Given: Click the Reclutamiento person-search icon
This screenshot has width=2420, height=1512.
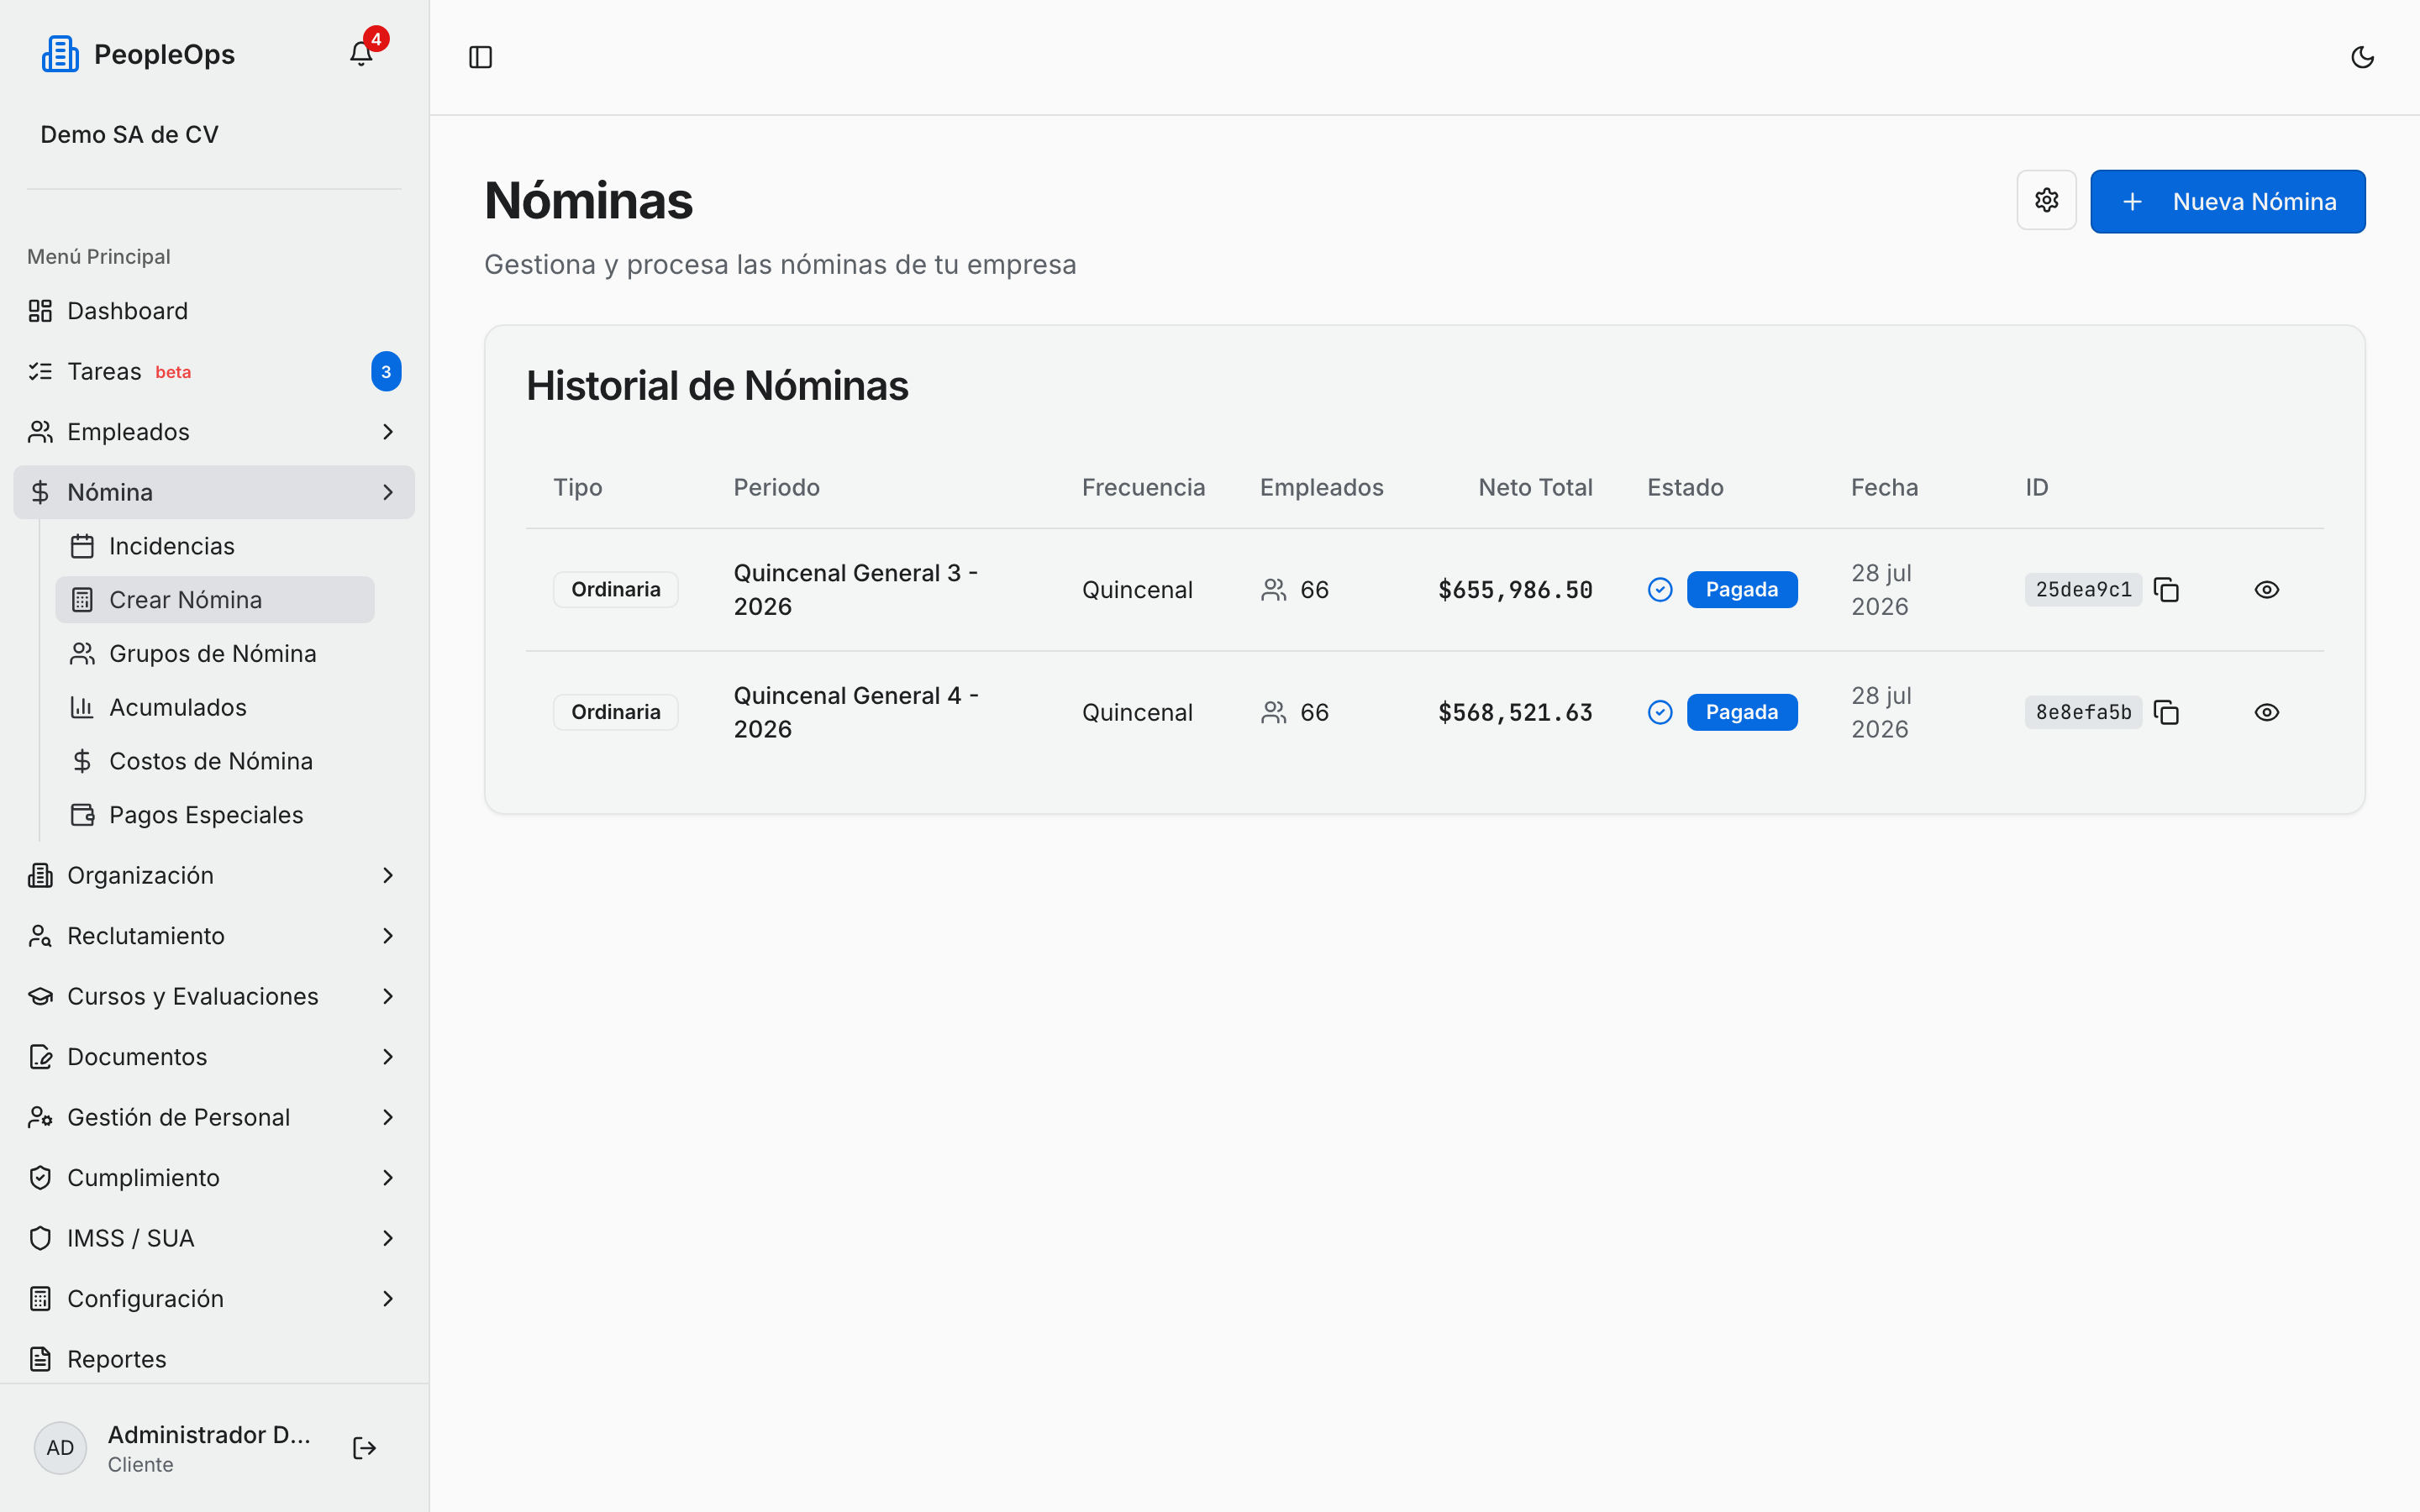Looking at the screenshot, I should (40, 936).
